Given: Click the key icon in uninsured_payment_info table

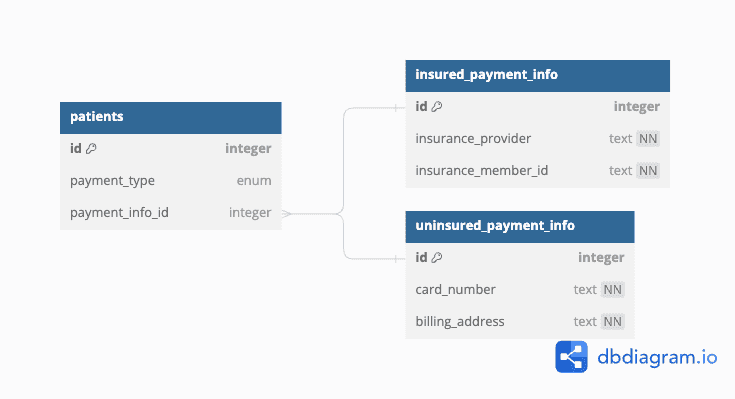Looking at the screenshot, I should click(436, 257).
